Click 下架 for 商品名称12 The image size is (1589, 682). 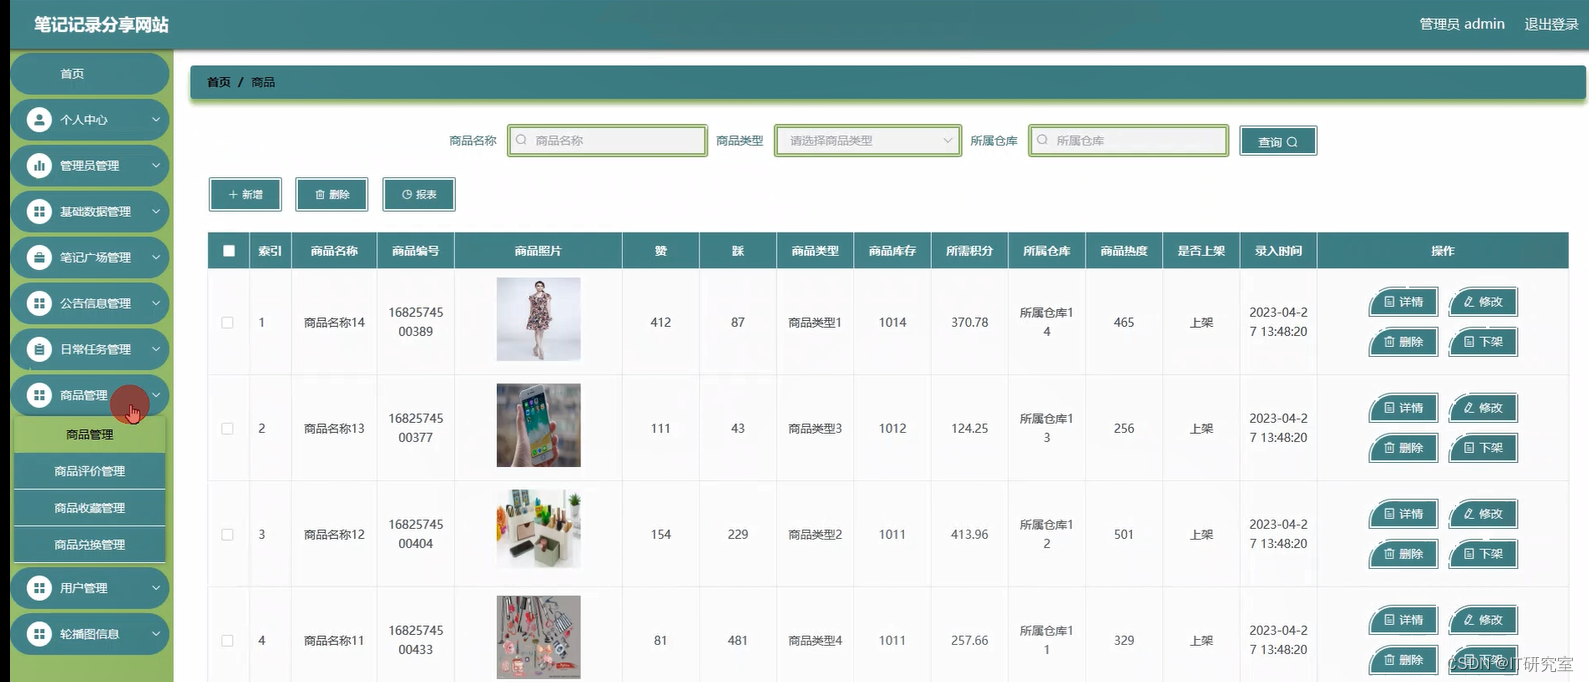[1483, 554]
